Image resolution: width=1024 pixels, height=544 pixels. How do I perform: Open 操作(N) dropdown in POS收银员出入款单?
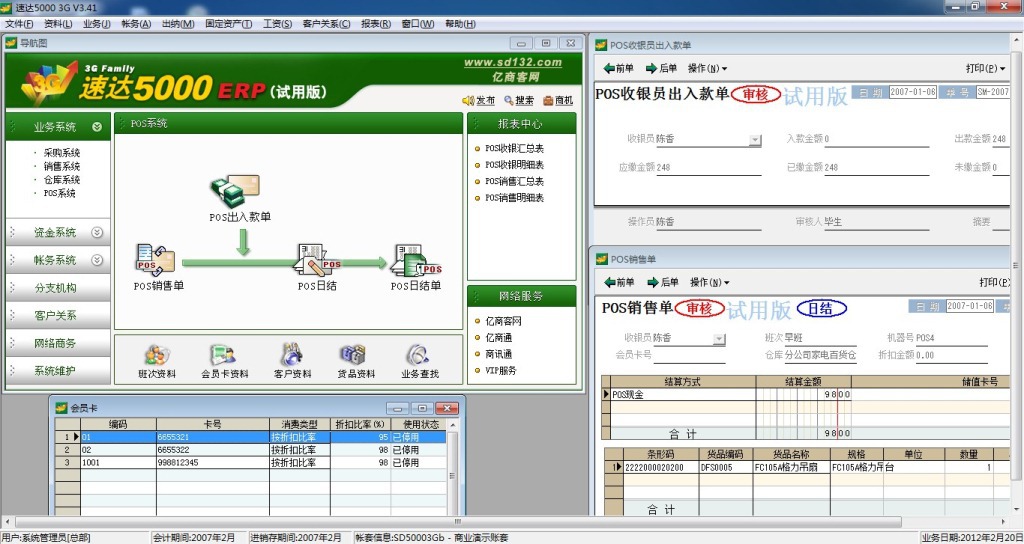707,68
